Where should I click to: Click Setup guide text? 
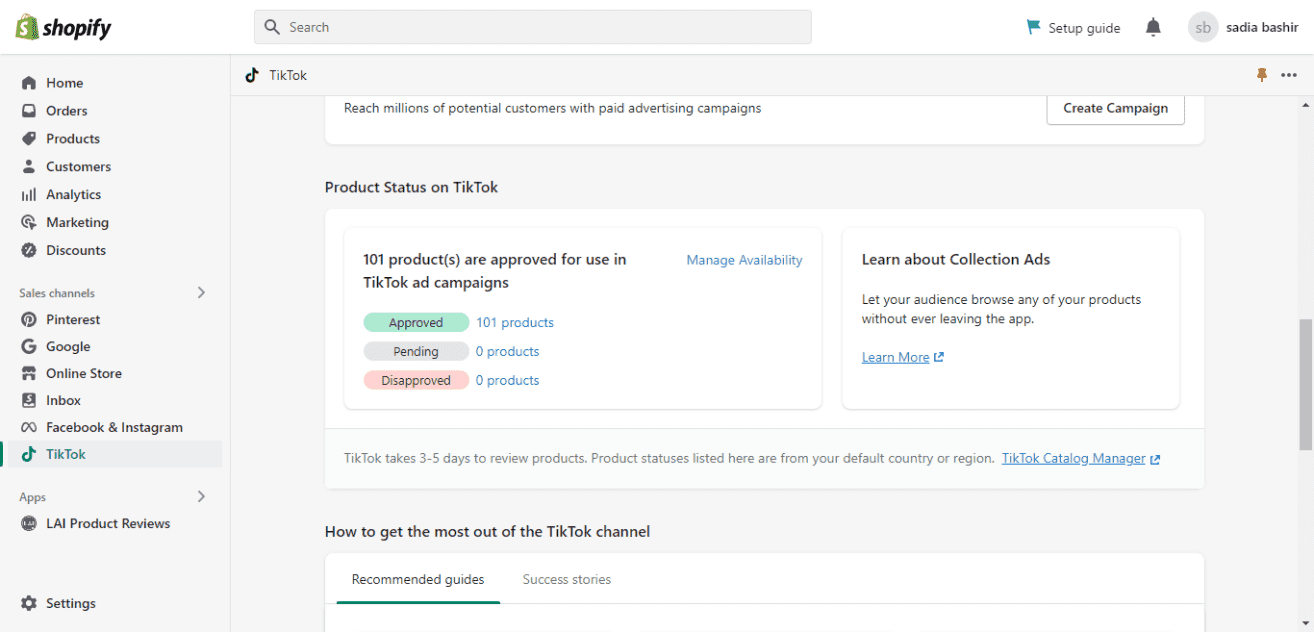(1084, 28)
